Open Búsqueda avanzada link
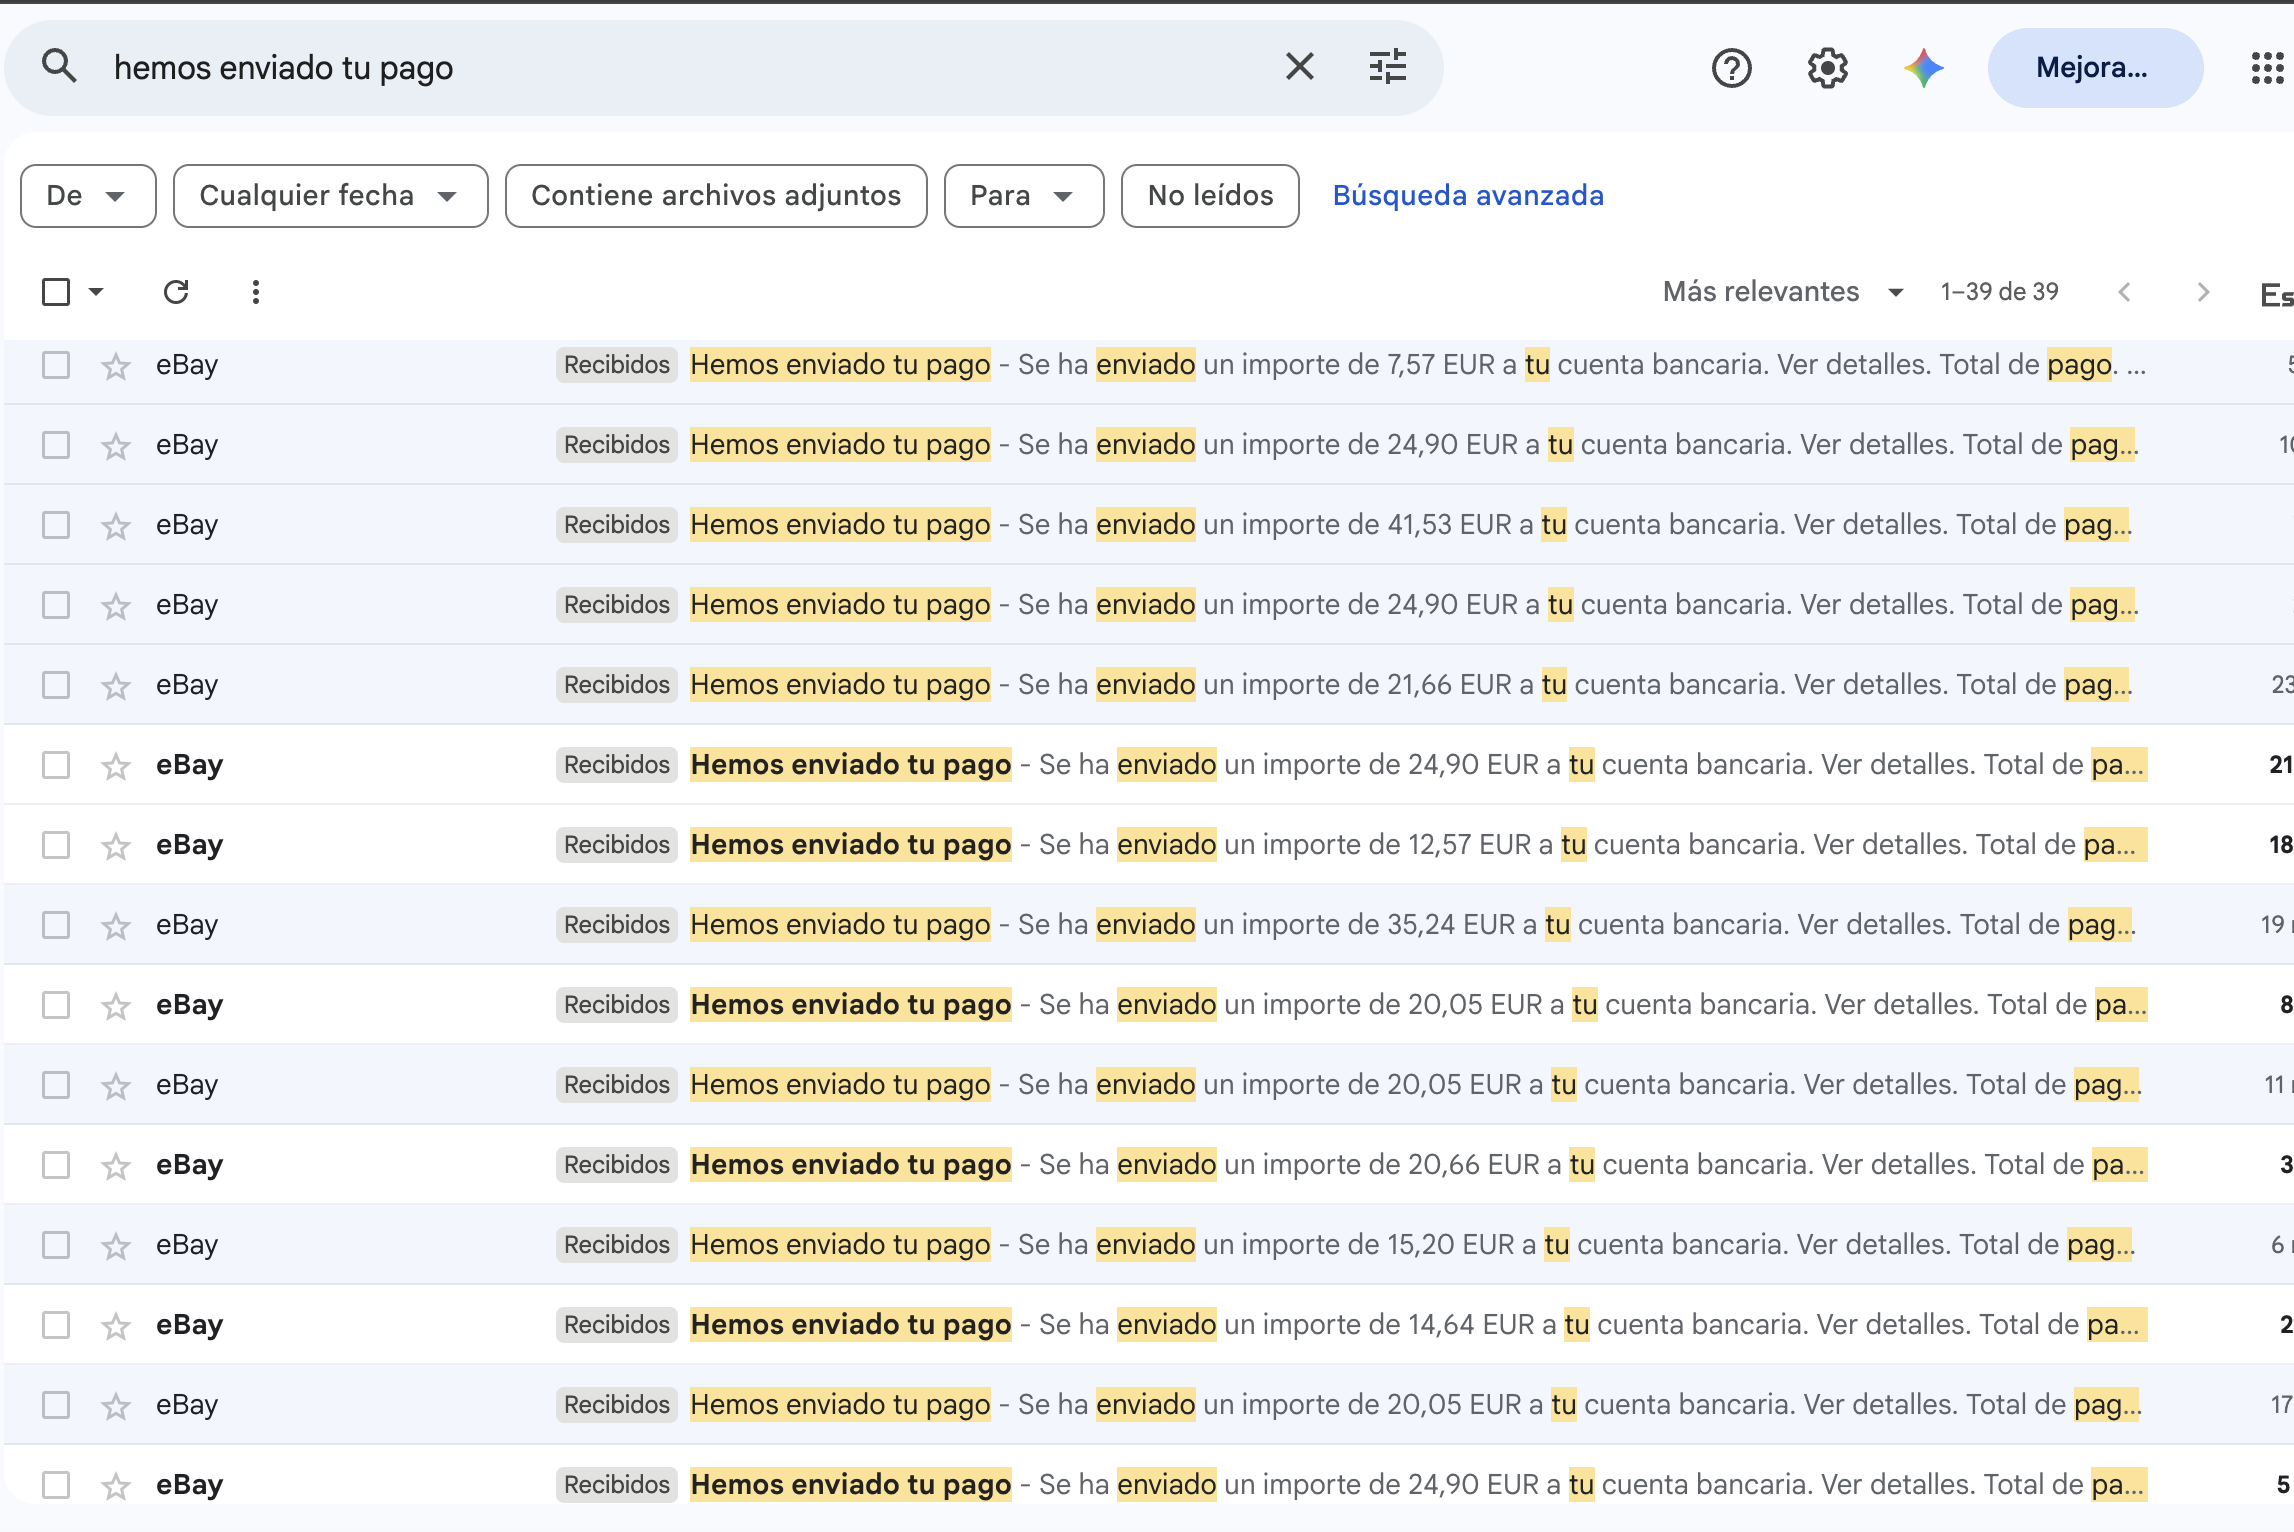 click(x=1468, y=196)
